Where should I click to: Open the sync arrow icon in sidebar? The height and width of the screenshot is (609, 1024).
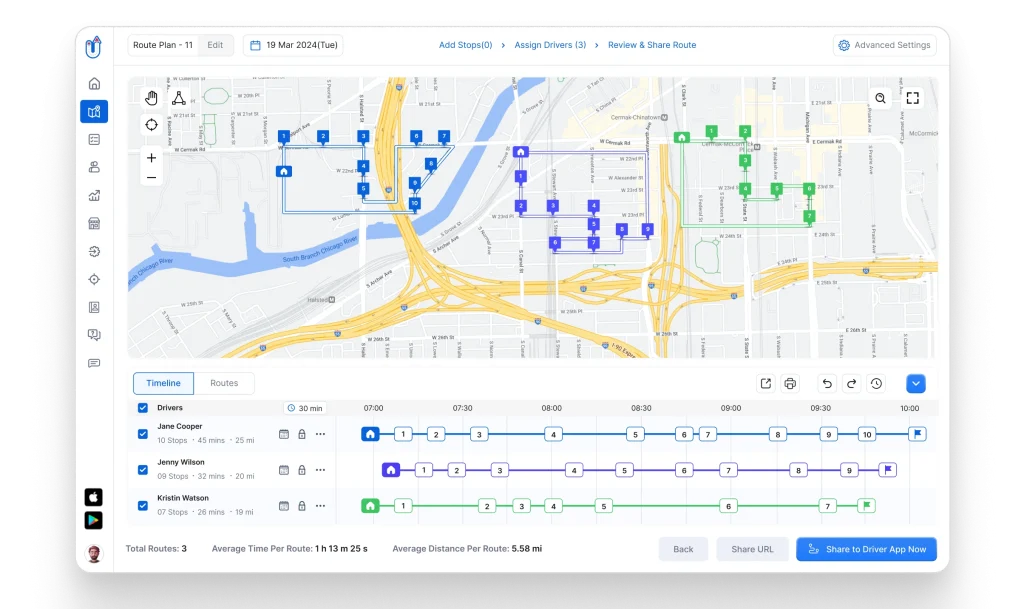[x=94, y=251]
